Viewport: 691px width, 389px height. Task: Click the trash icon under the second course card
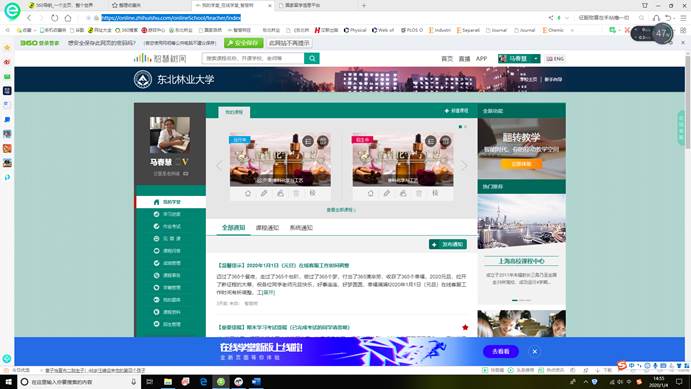pos(419,193)
